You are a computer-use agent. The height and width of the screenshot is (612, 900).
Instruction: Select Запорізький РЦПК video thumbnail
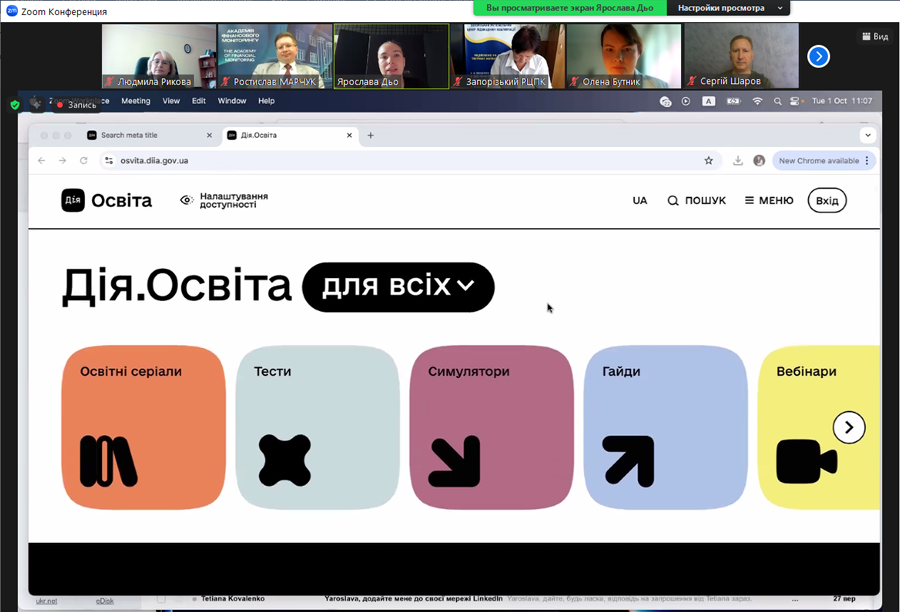508,56
